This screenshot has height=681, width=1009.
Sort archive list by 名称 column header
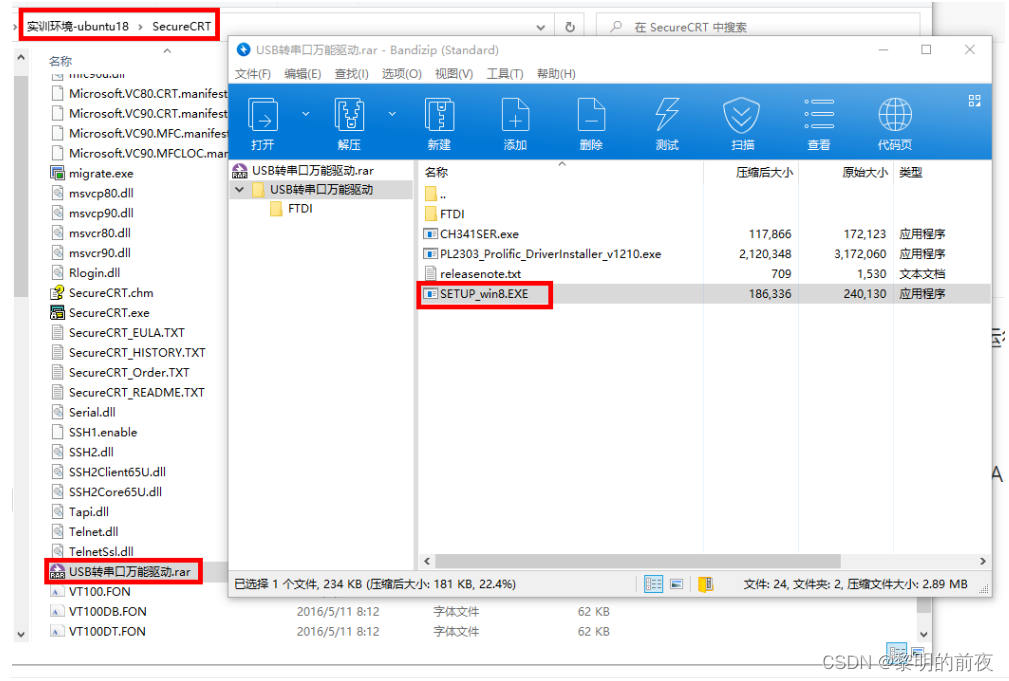pyautogui.click(x=436, y=173)
